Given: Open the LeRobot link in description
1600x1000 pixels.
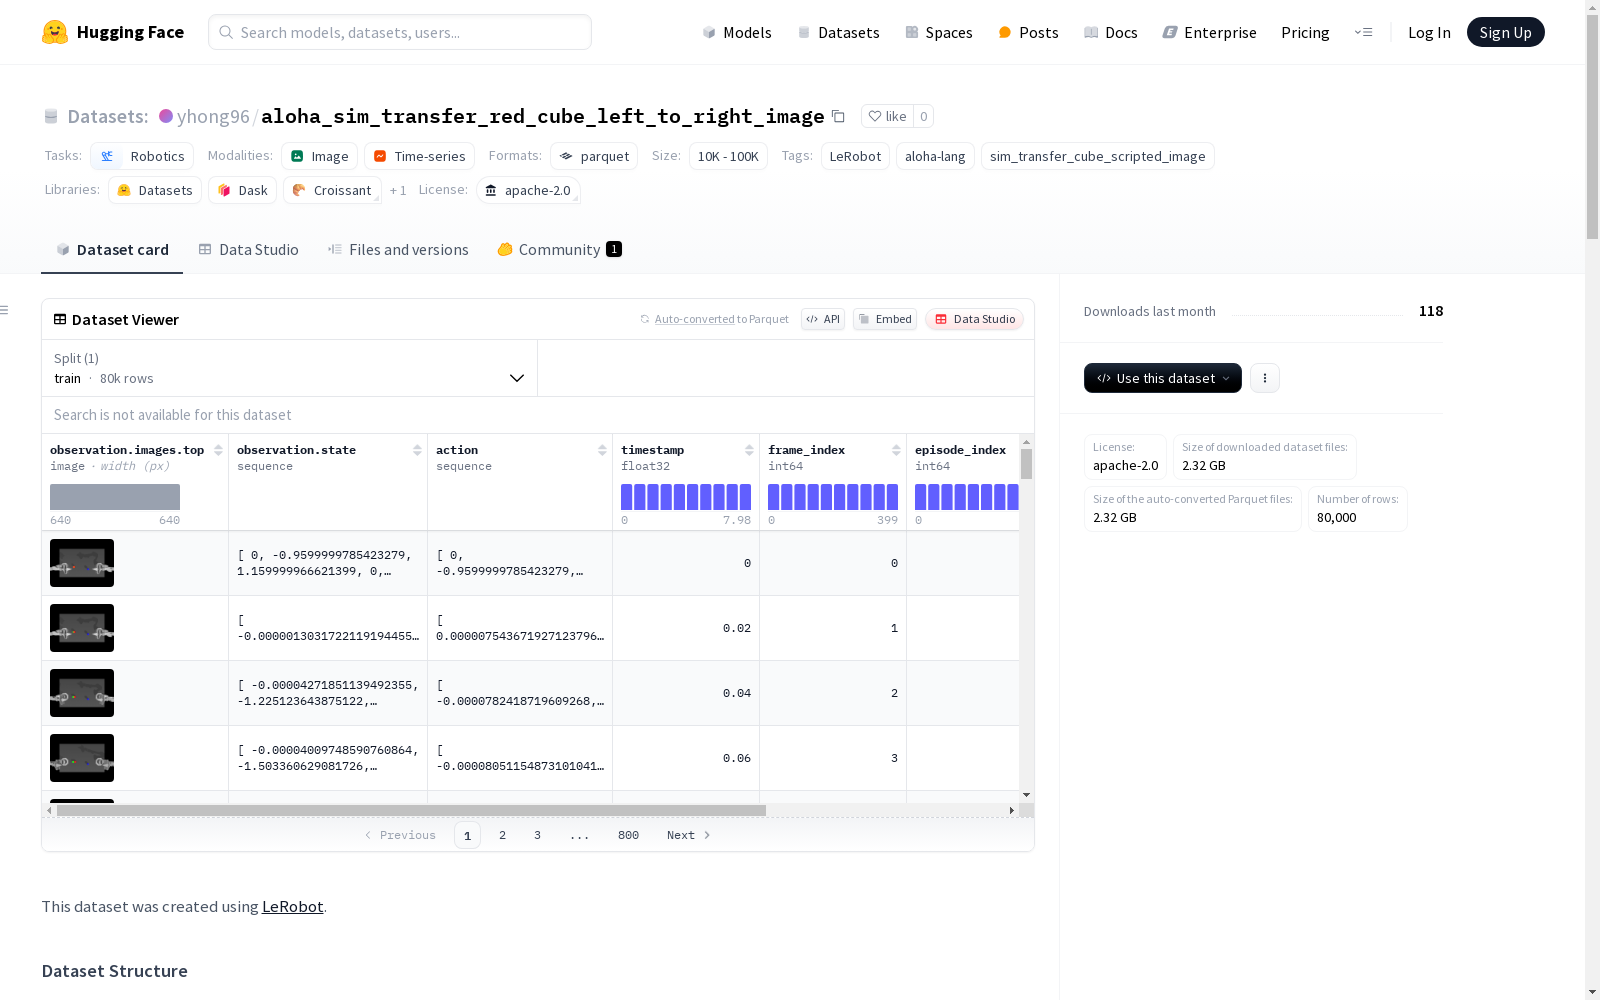Looking at the screenshot, I should pyautogui.click(x=292, y=906).
